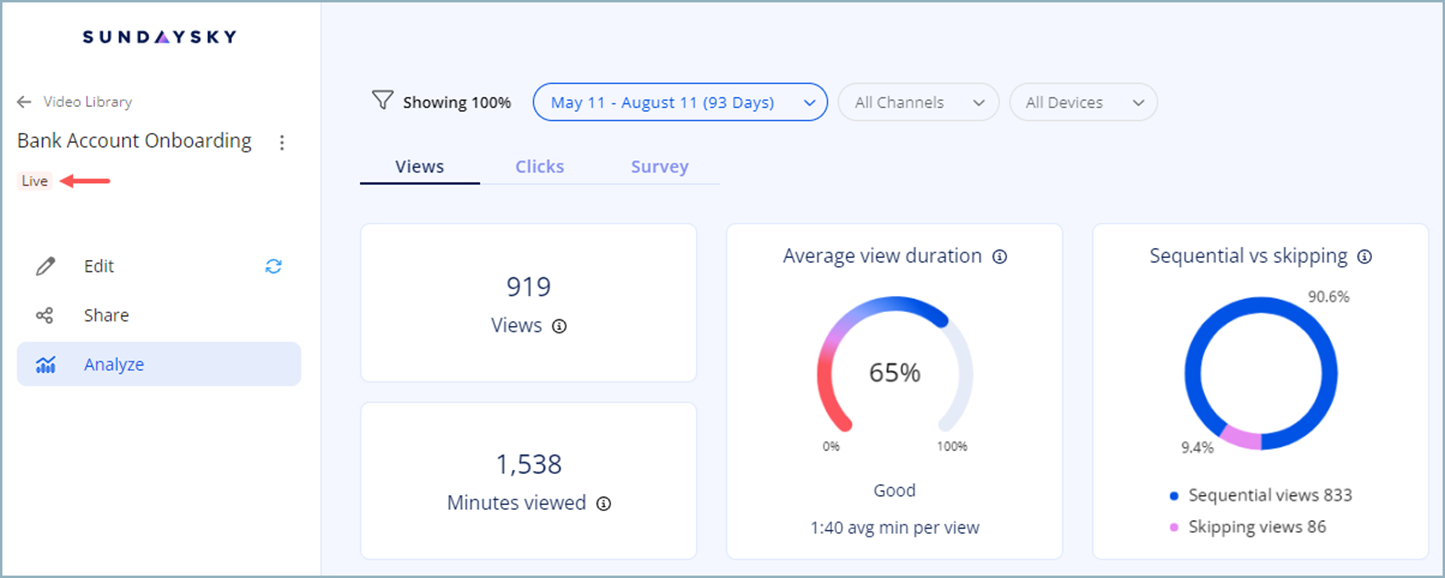Expand the All Channels dropdown
The height and width of the screenshot is (578, 1445).
[918, 102]
